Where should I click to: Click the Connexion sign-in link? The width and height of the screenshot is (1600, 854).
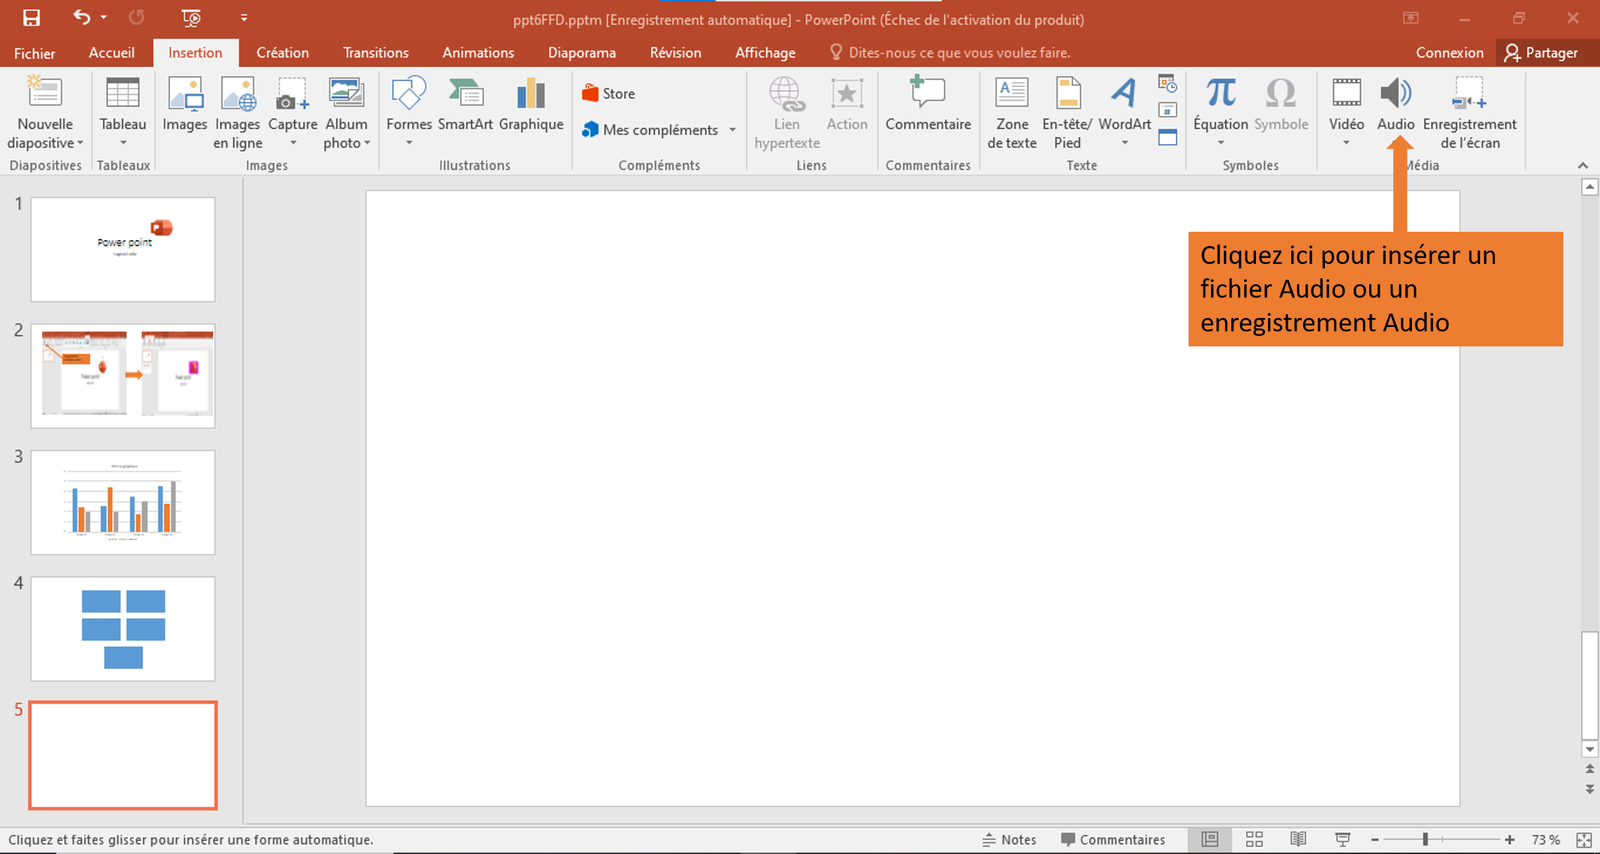pos(1449,53)
